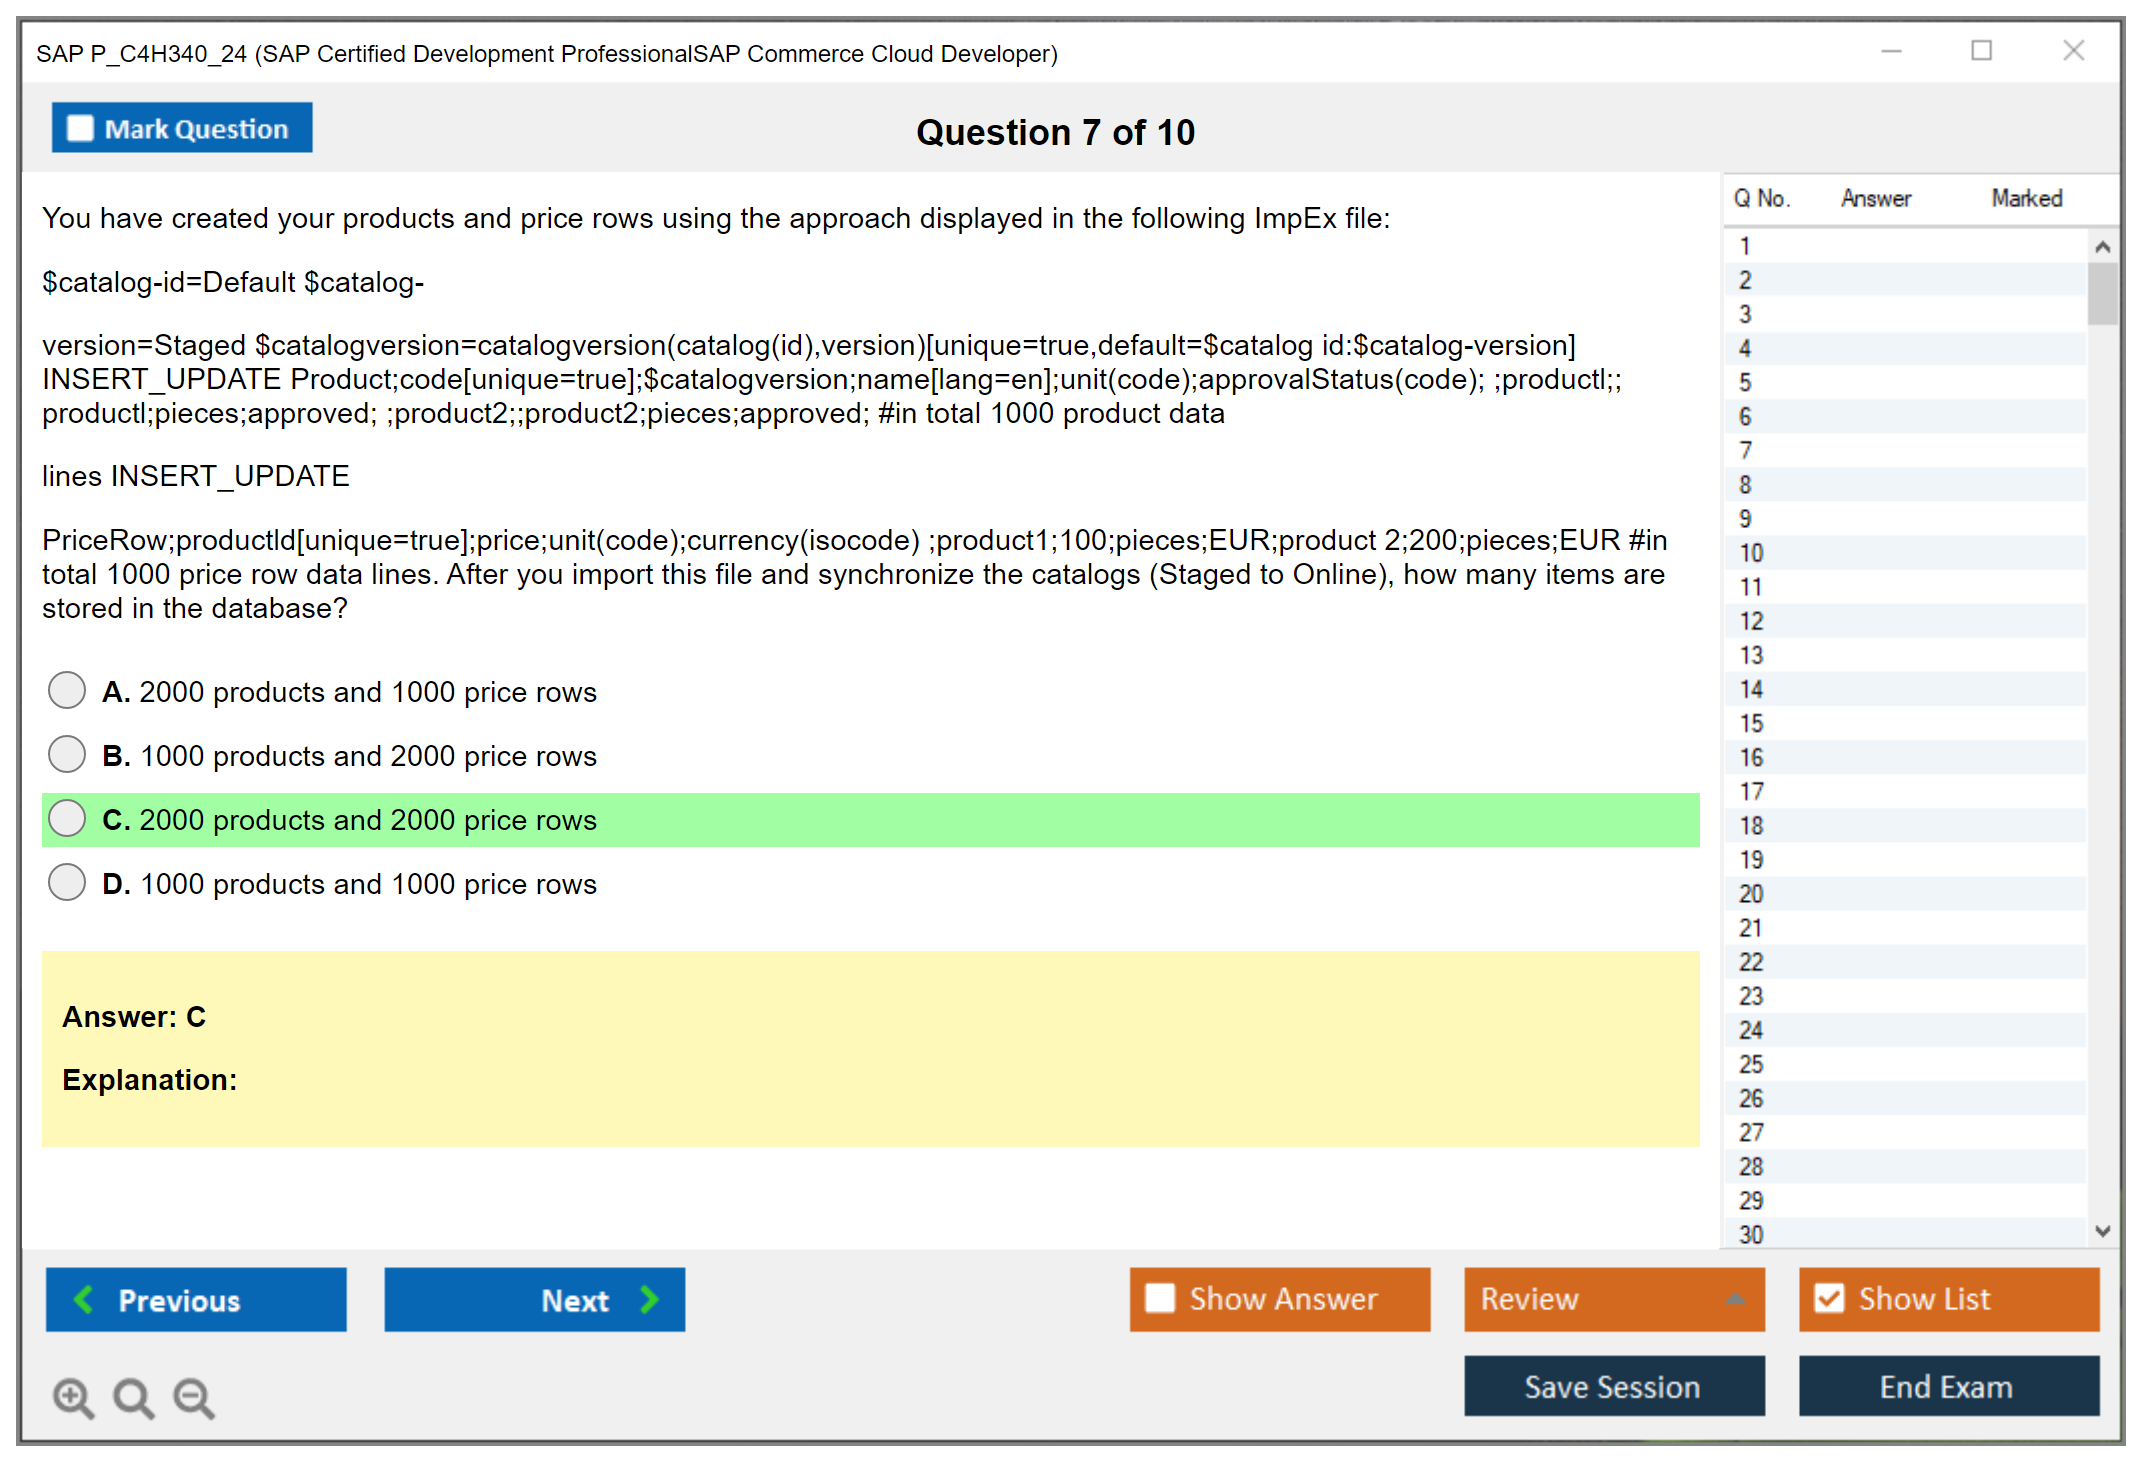
Task: Tick the Mark Question checkbox
Action: [x=80, y=129]
